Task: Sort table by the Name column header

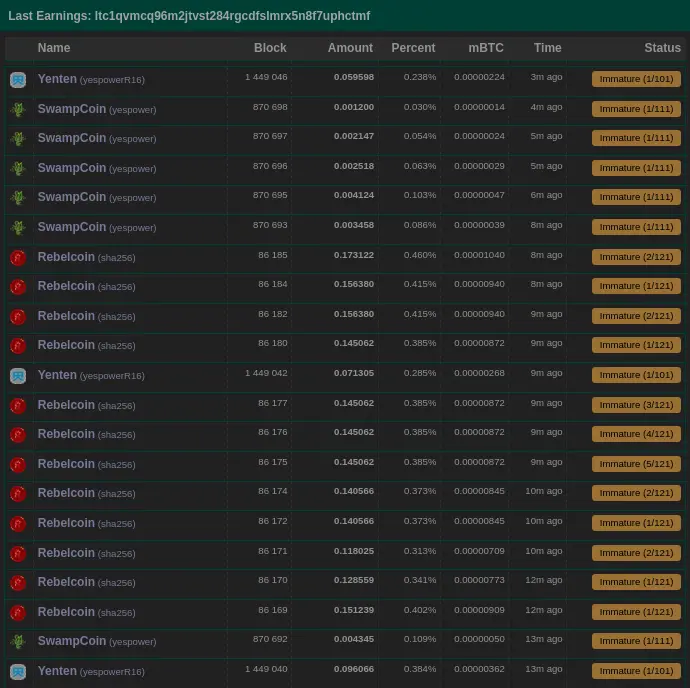Action: (54, 48)
